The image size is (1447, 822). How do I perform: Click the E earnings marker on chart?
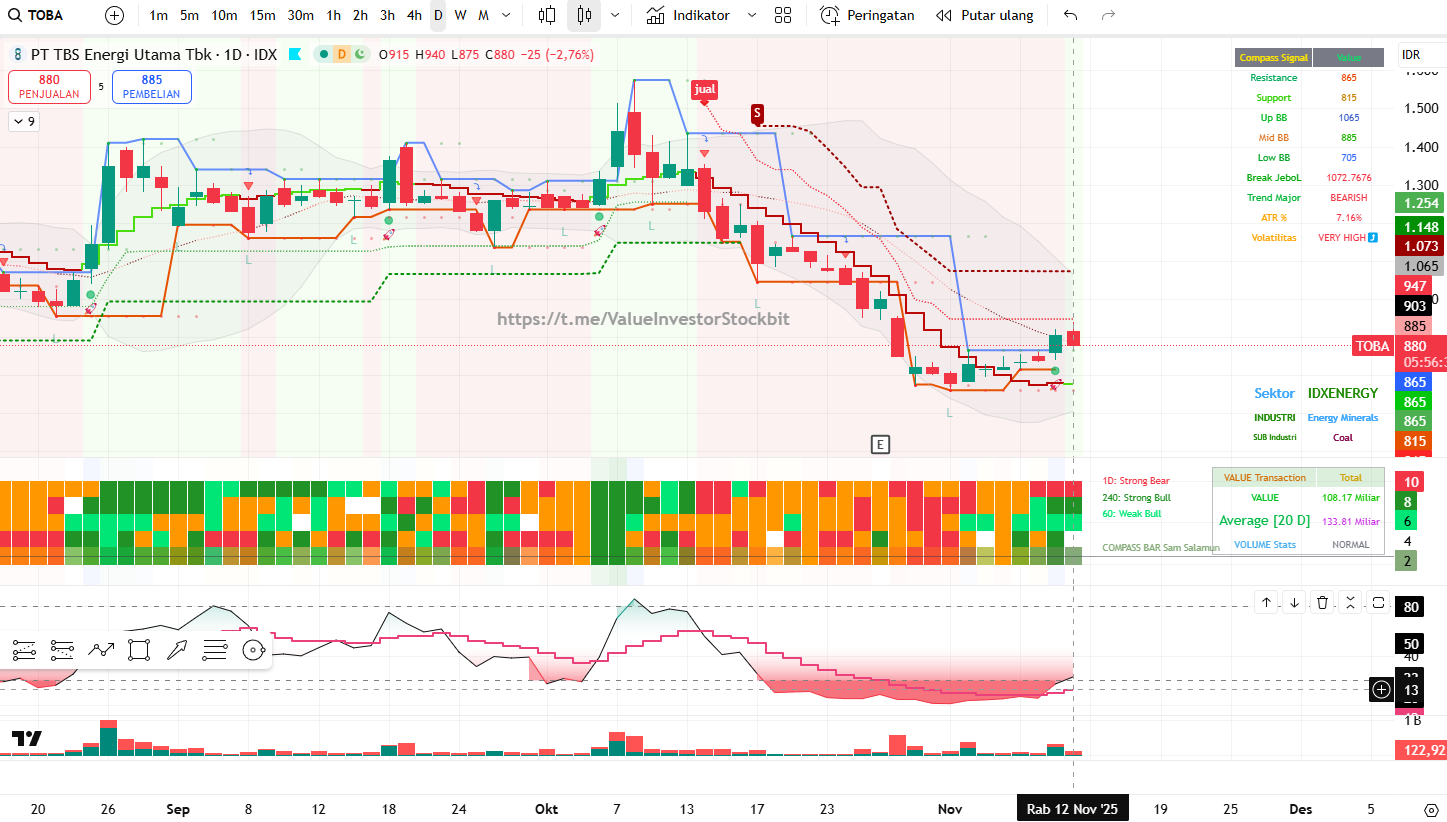pyautogui.click(x=880, y=444)
